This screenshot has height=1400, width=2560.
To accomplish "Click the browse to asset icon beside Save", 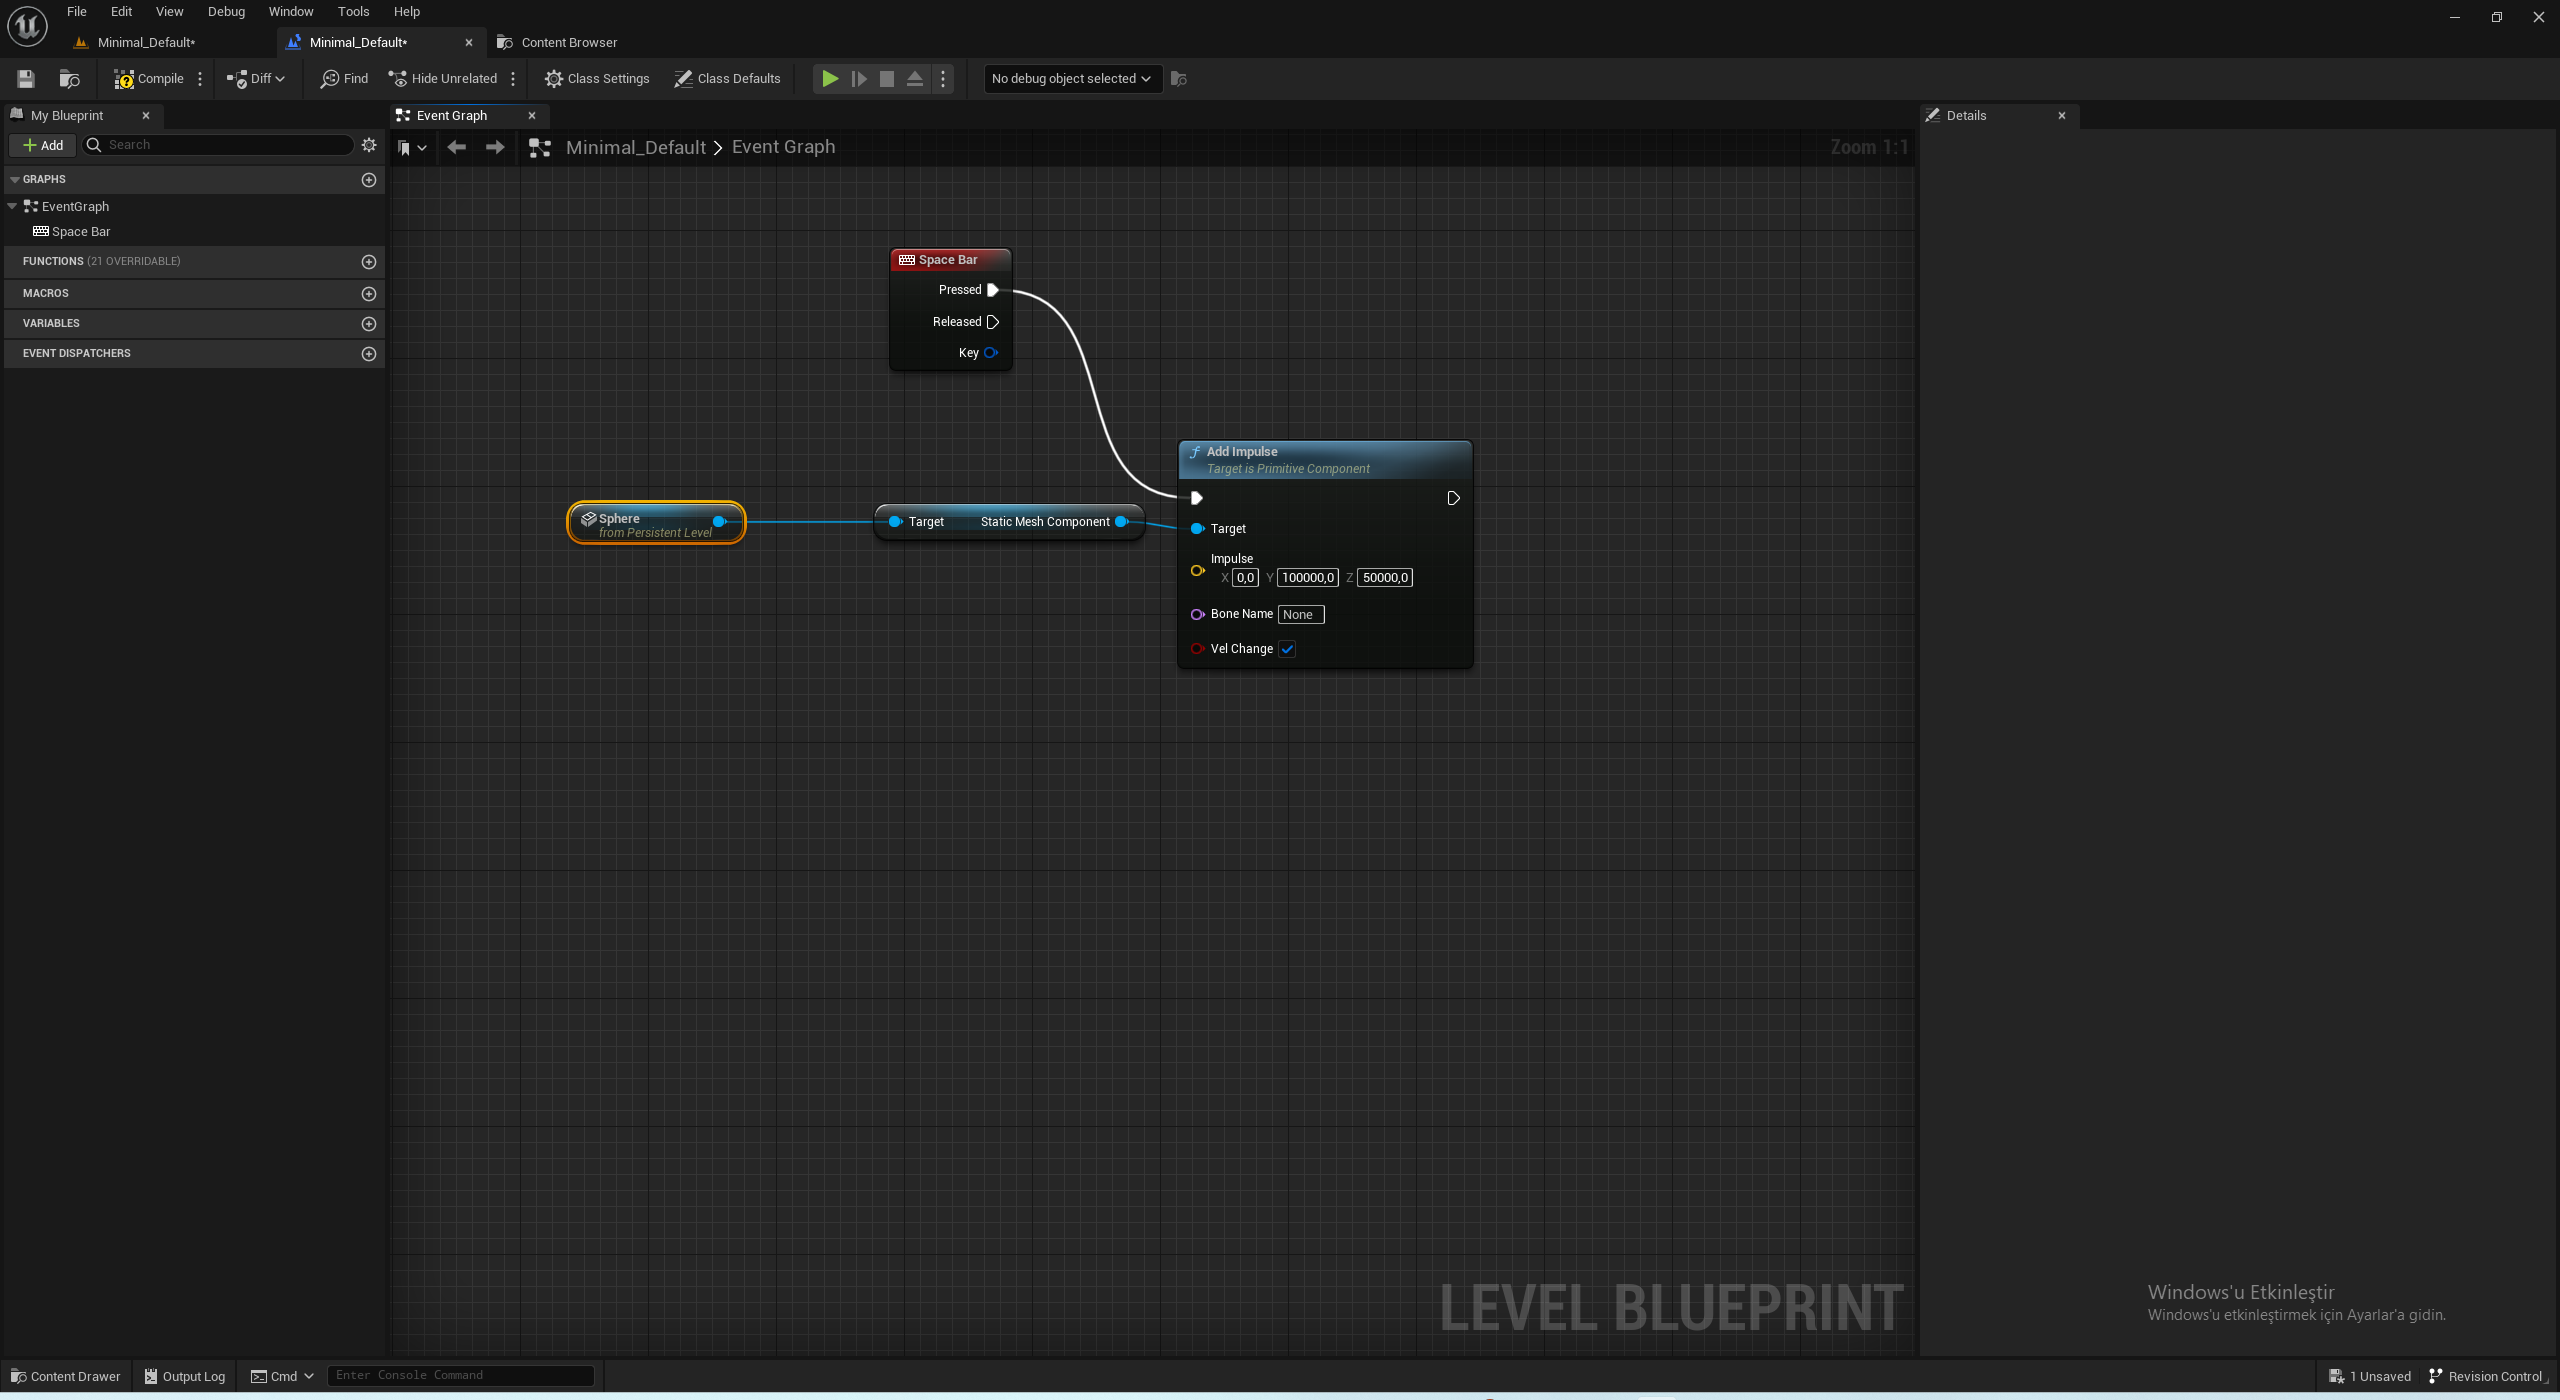I will (x=69, y=78).
